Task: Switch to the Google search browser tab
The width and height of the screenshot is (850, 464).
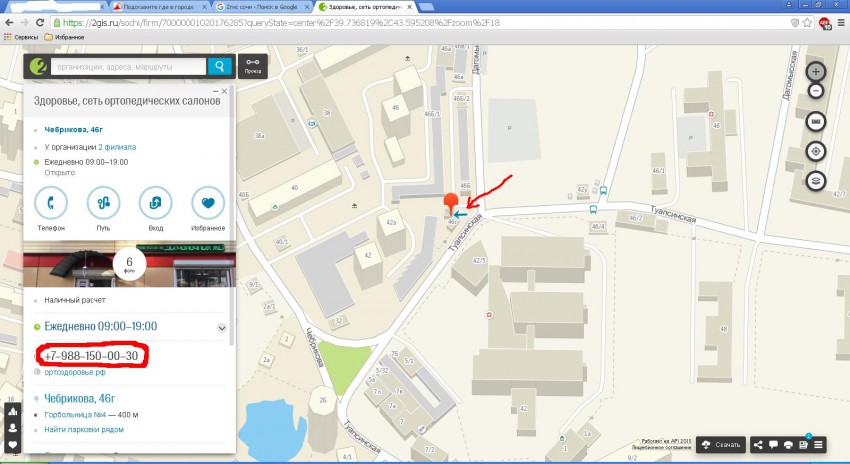Action: point(261,7)
